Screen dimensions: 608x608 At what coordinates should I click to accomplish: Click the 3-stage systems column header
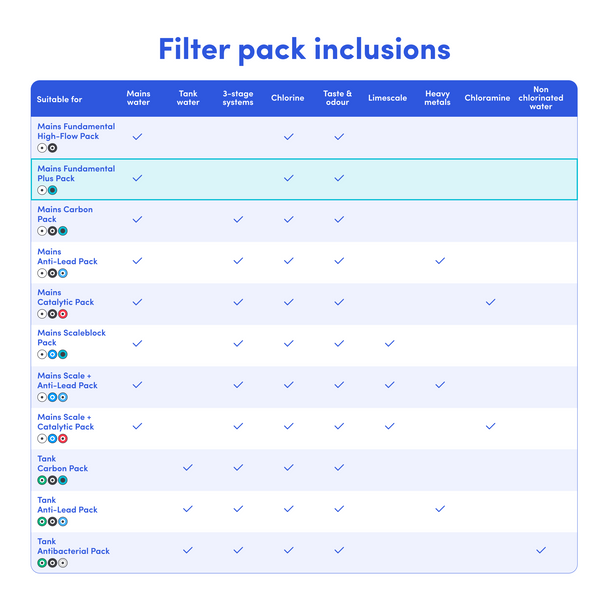pos(238,98)
